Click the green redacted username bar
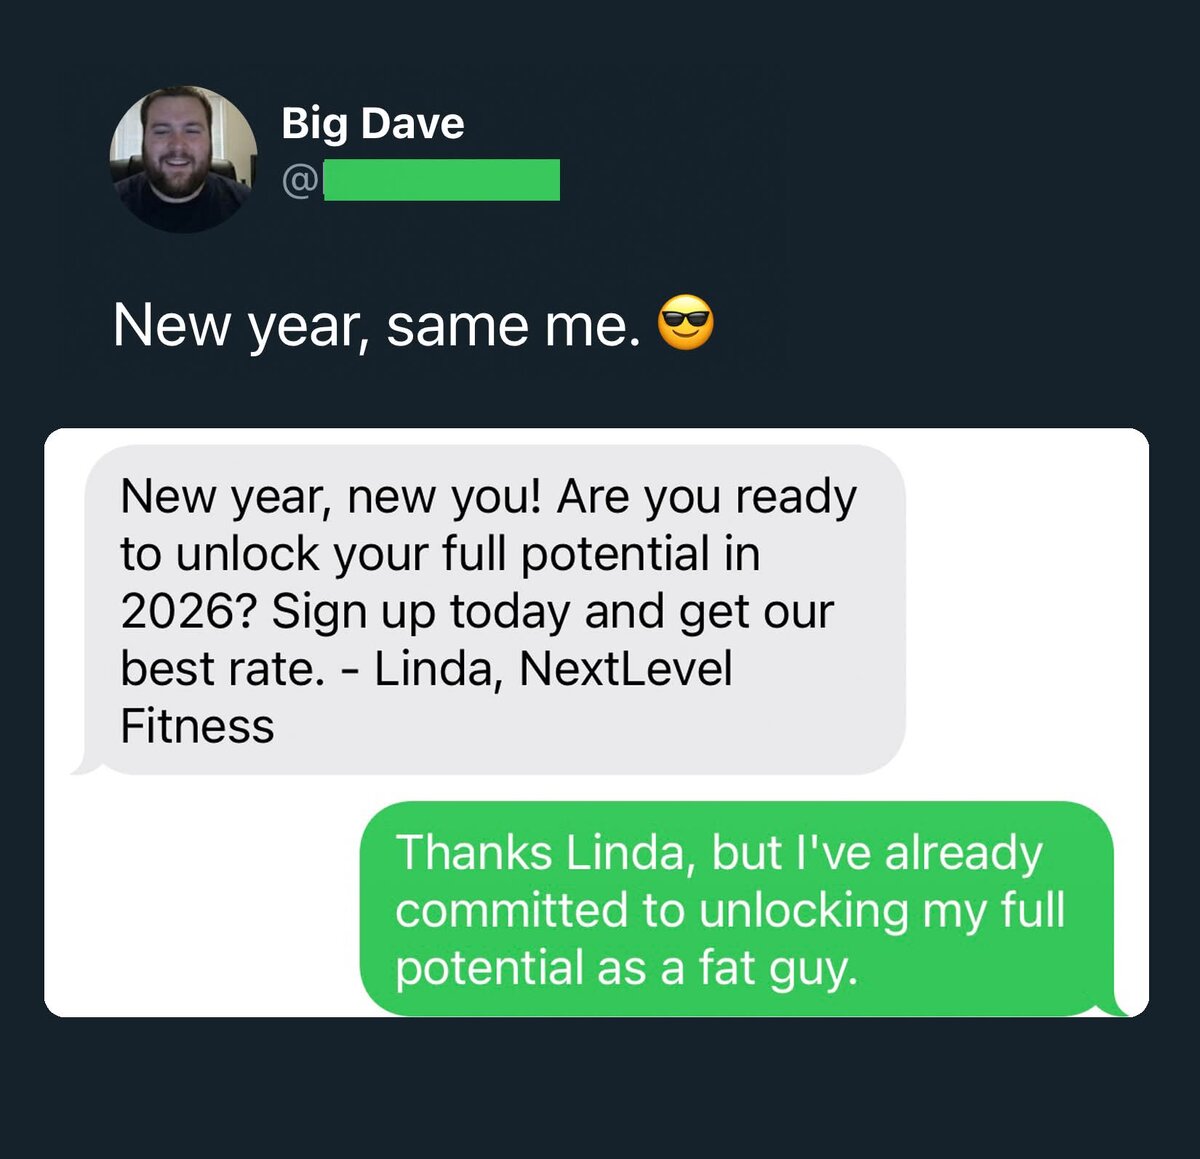This screenshot has width=1200, height=1159. [x=442, y=180]
